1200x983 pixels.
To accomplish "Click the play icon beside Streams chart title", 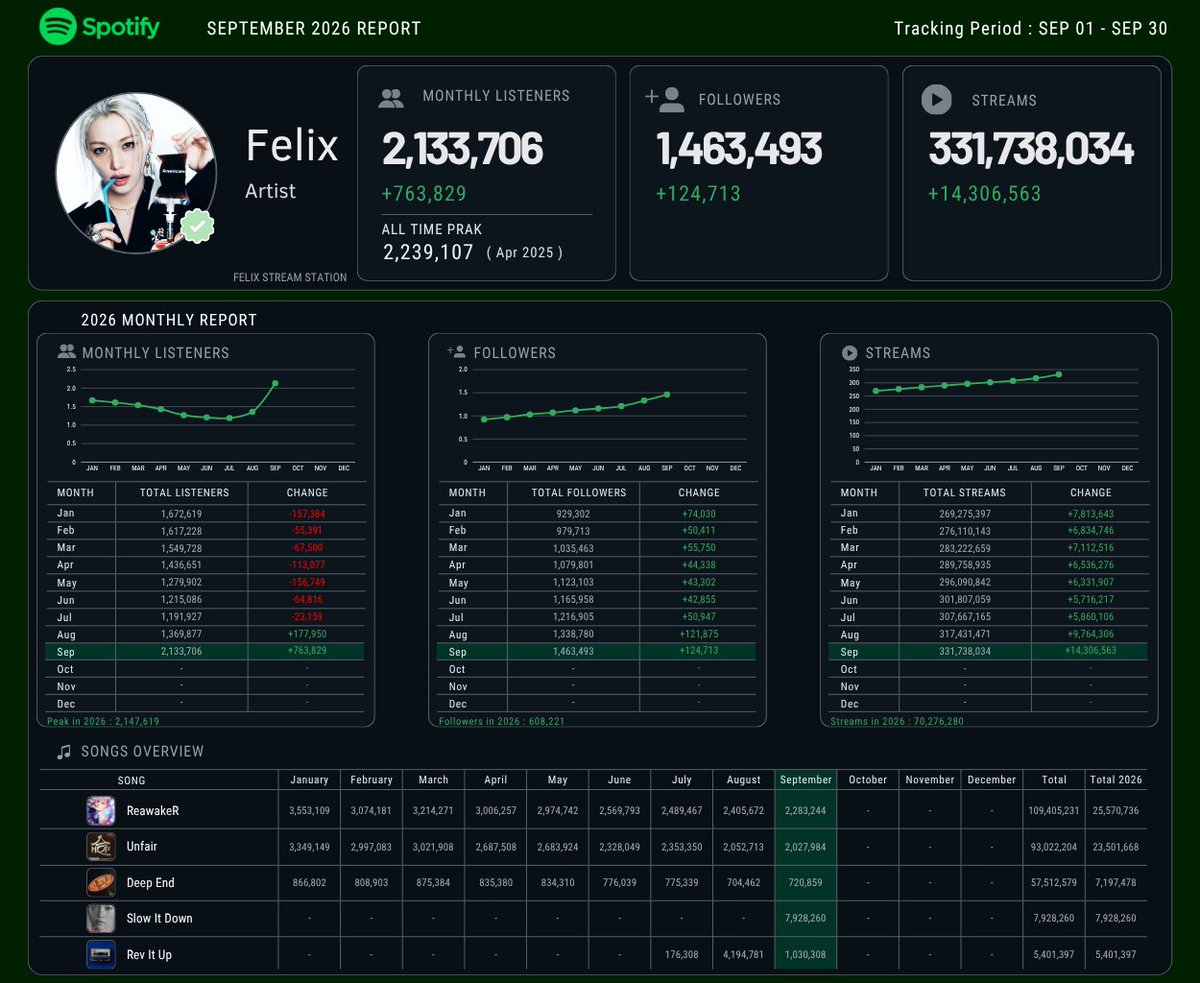I will pos(850,353).
